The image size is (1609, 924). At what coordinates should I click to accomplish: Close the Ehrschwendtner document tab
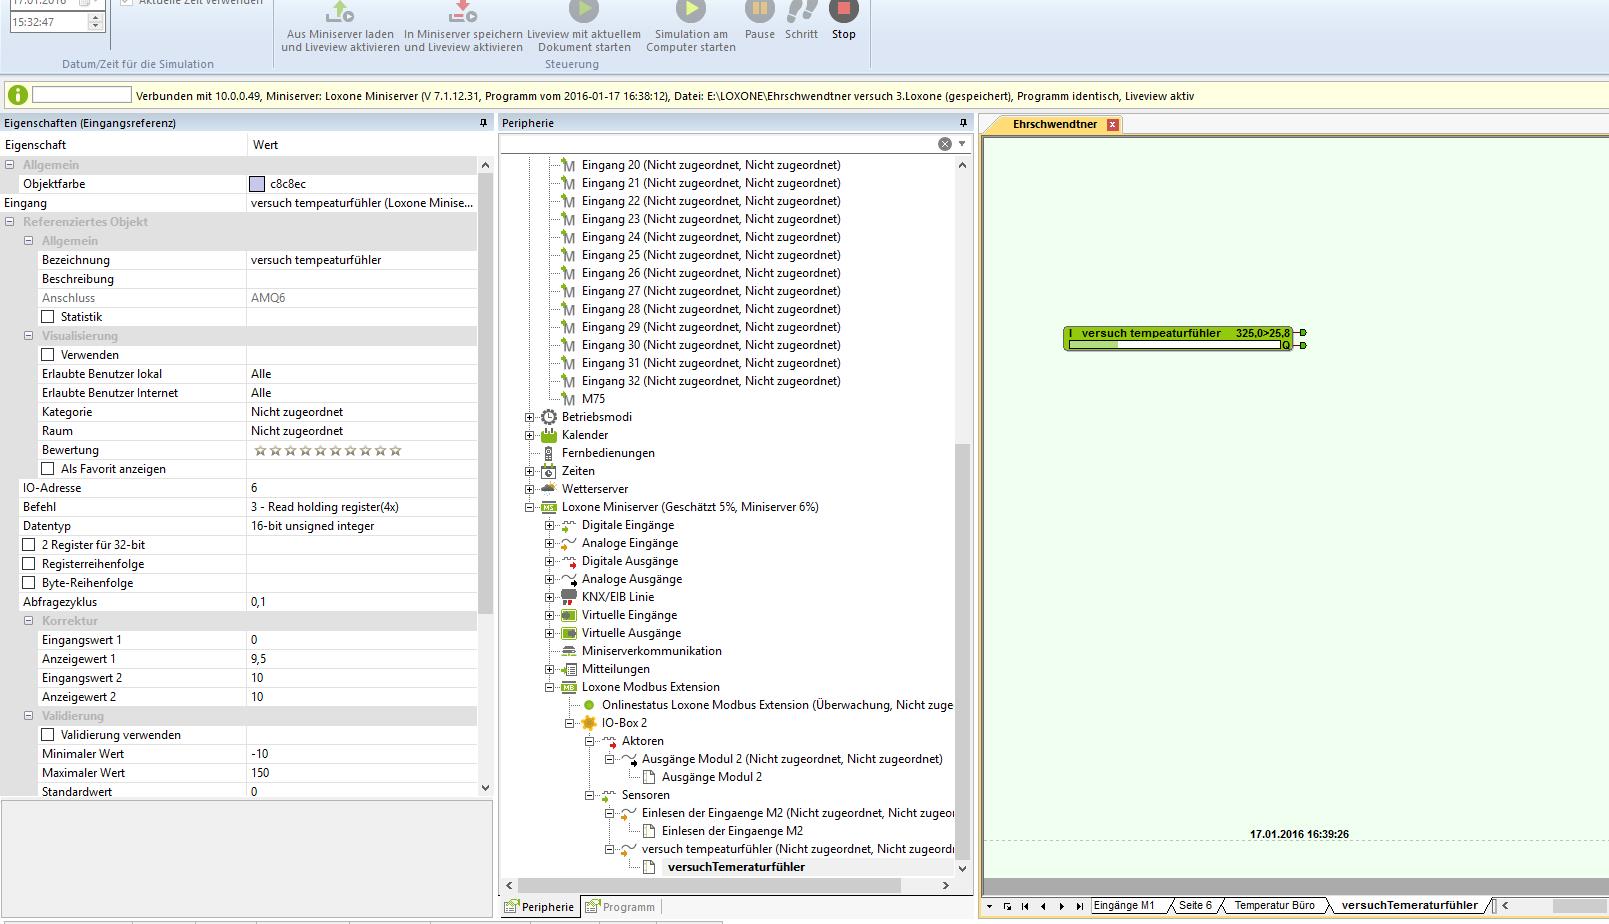point(1112,125)
